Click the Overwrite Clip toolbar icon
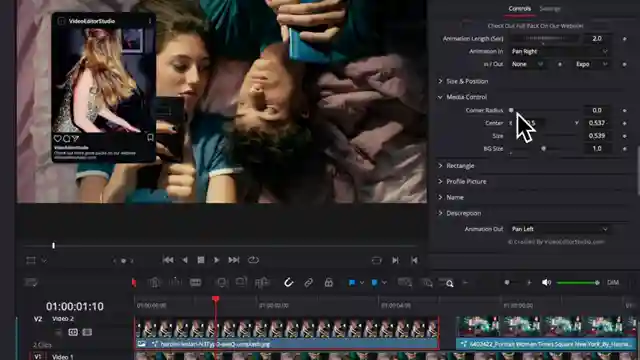This screenshot has width=640, height=360. pyautogui.click(x=241, y=282)
